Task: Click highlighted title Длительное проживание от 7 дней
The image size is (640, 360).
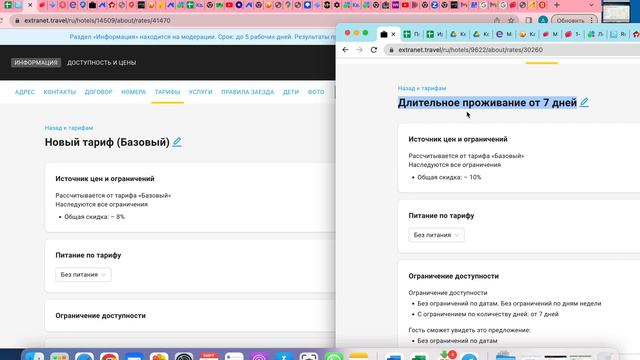Action: pos(487,103)
